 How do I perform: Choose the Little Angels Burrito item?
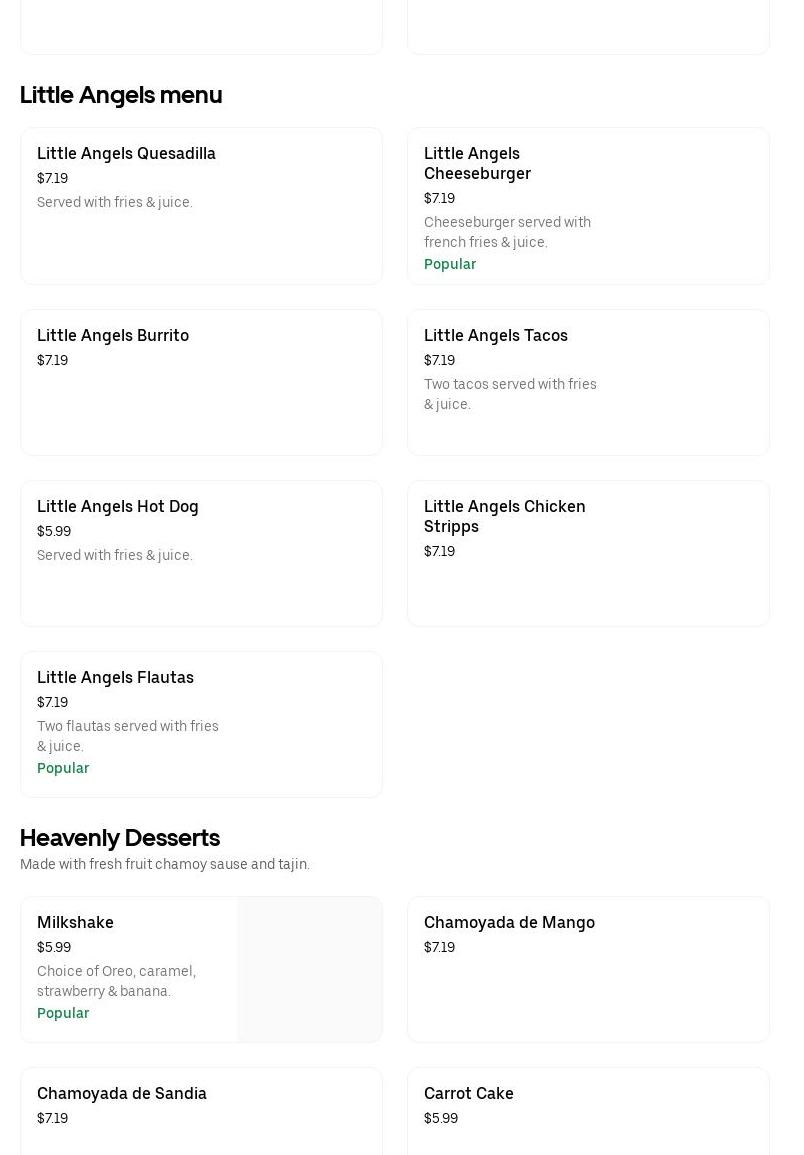(x=113, y=336)
